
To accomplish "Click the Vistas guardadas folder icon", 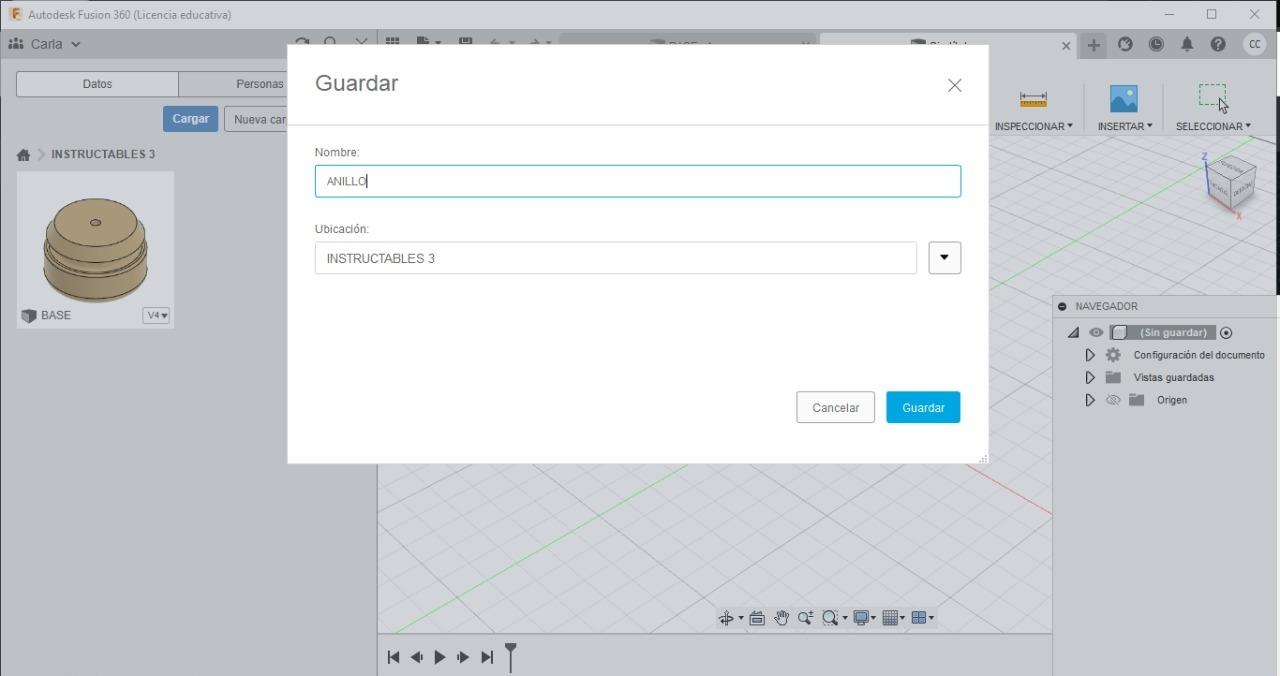I will pos(1113,377).
